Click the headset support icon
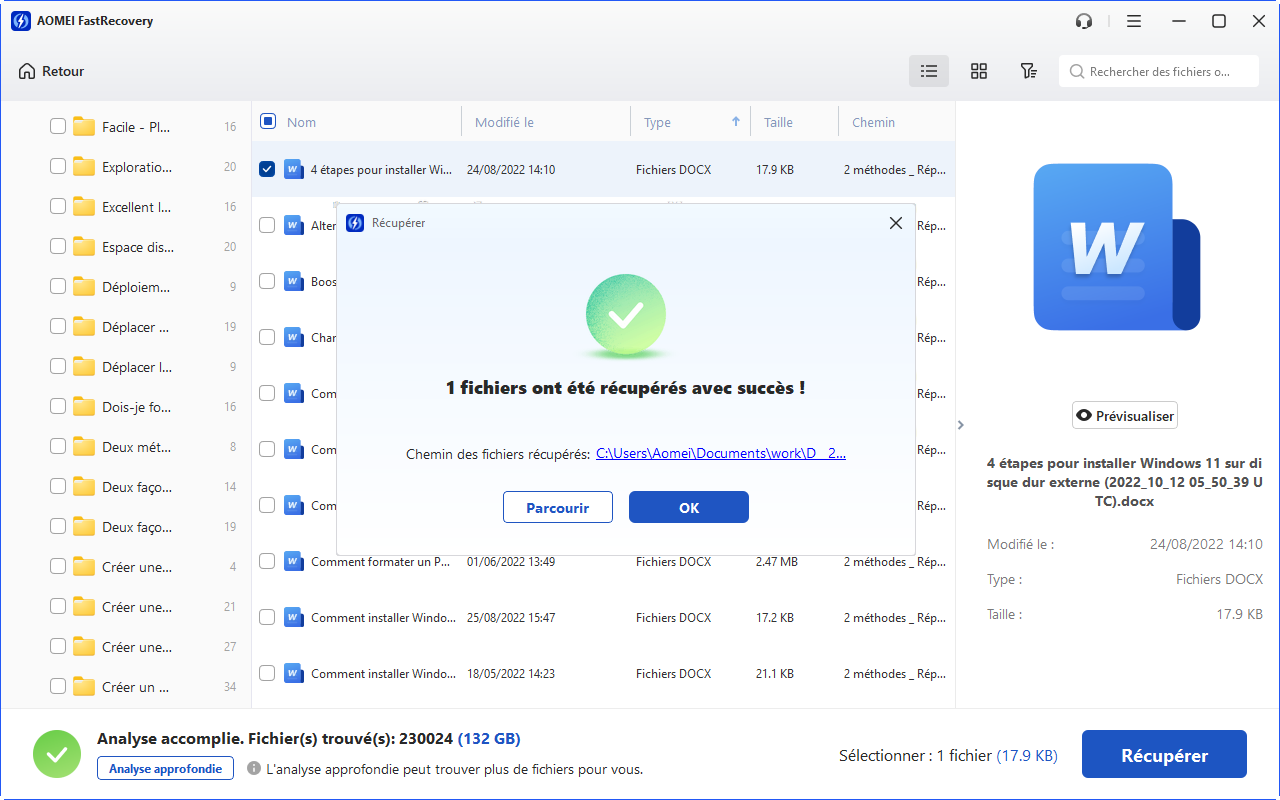 coord(1084,21)
